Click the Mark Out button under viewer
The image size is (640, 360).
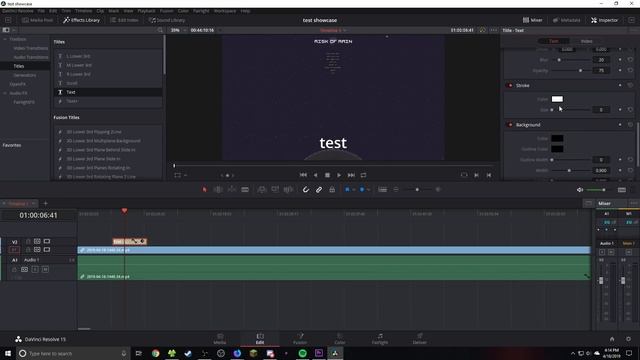pyautogui.click(x=489, y=175)
